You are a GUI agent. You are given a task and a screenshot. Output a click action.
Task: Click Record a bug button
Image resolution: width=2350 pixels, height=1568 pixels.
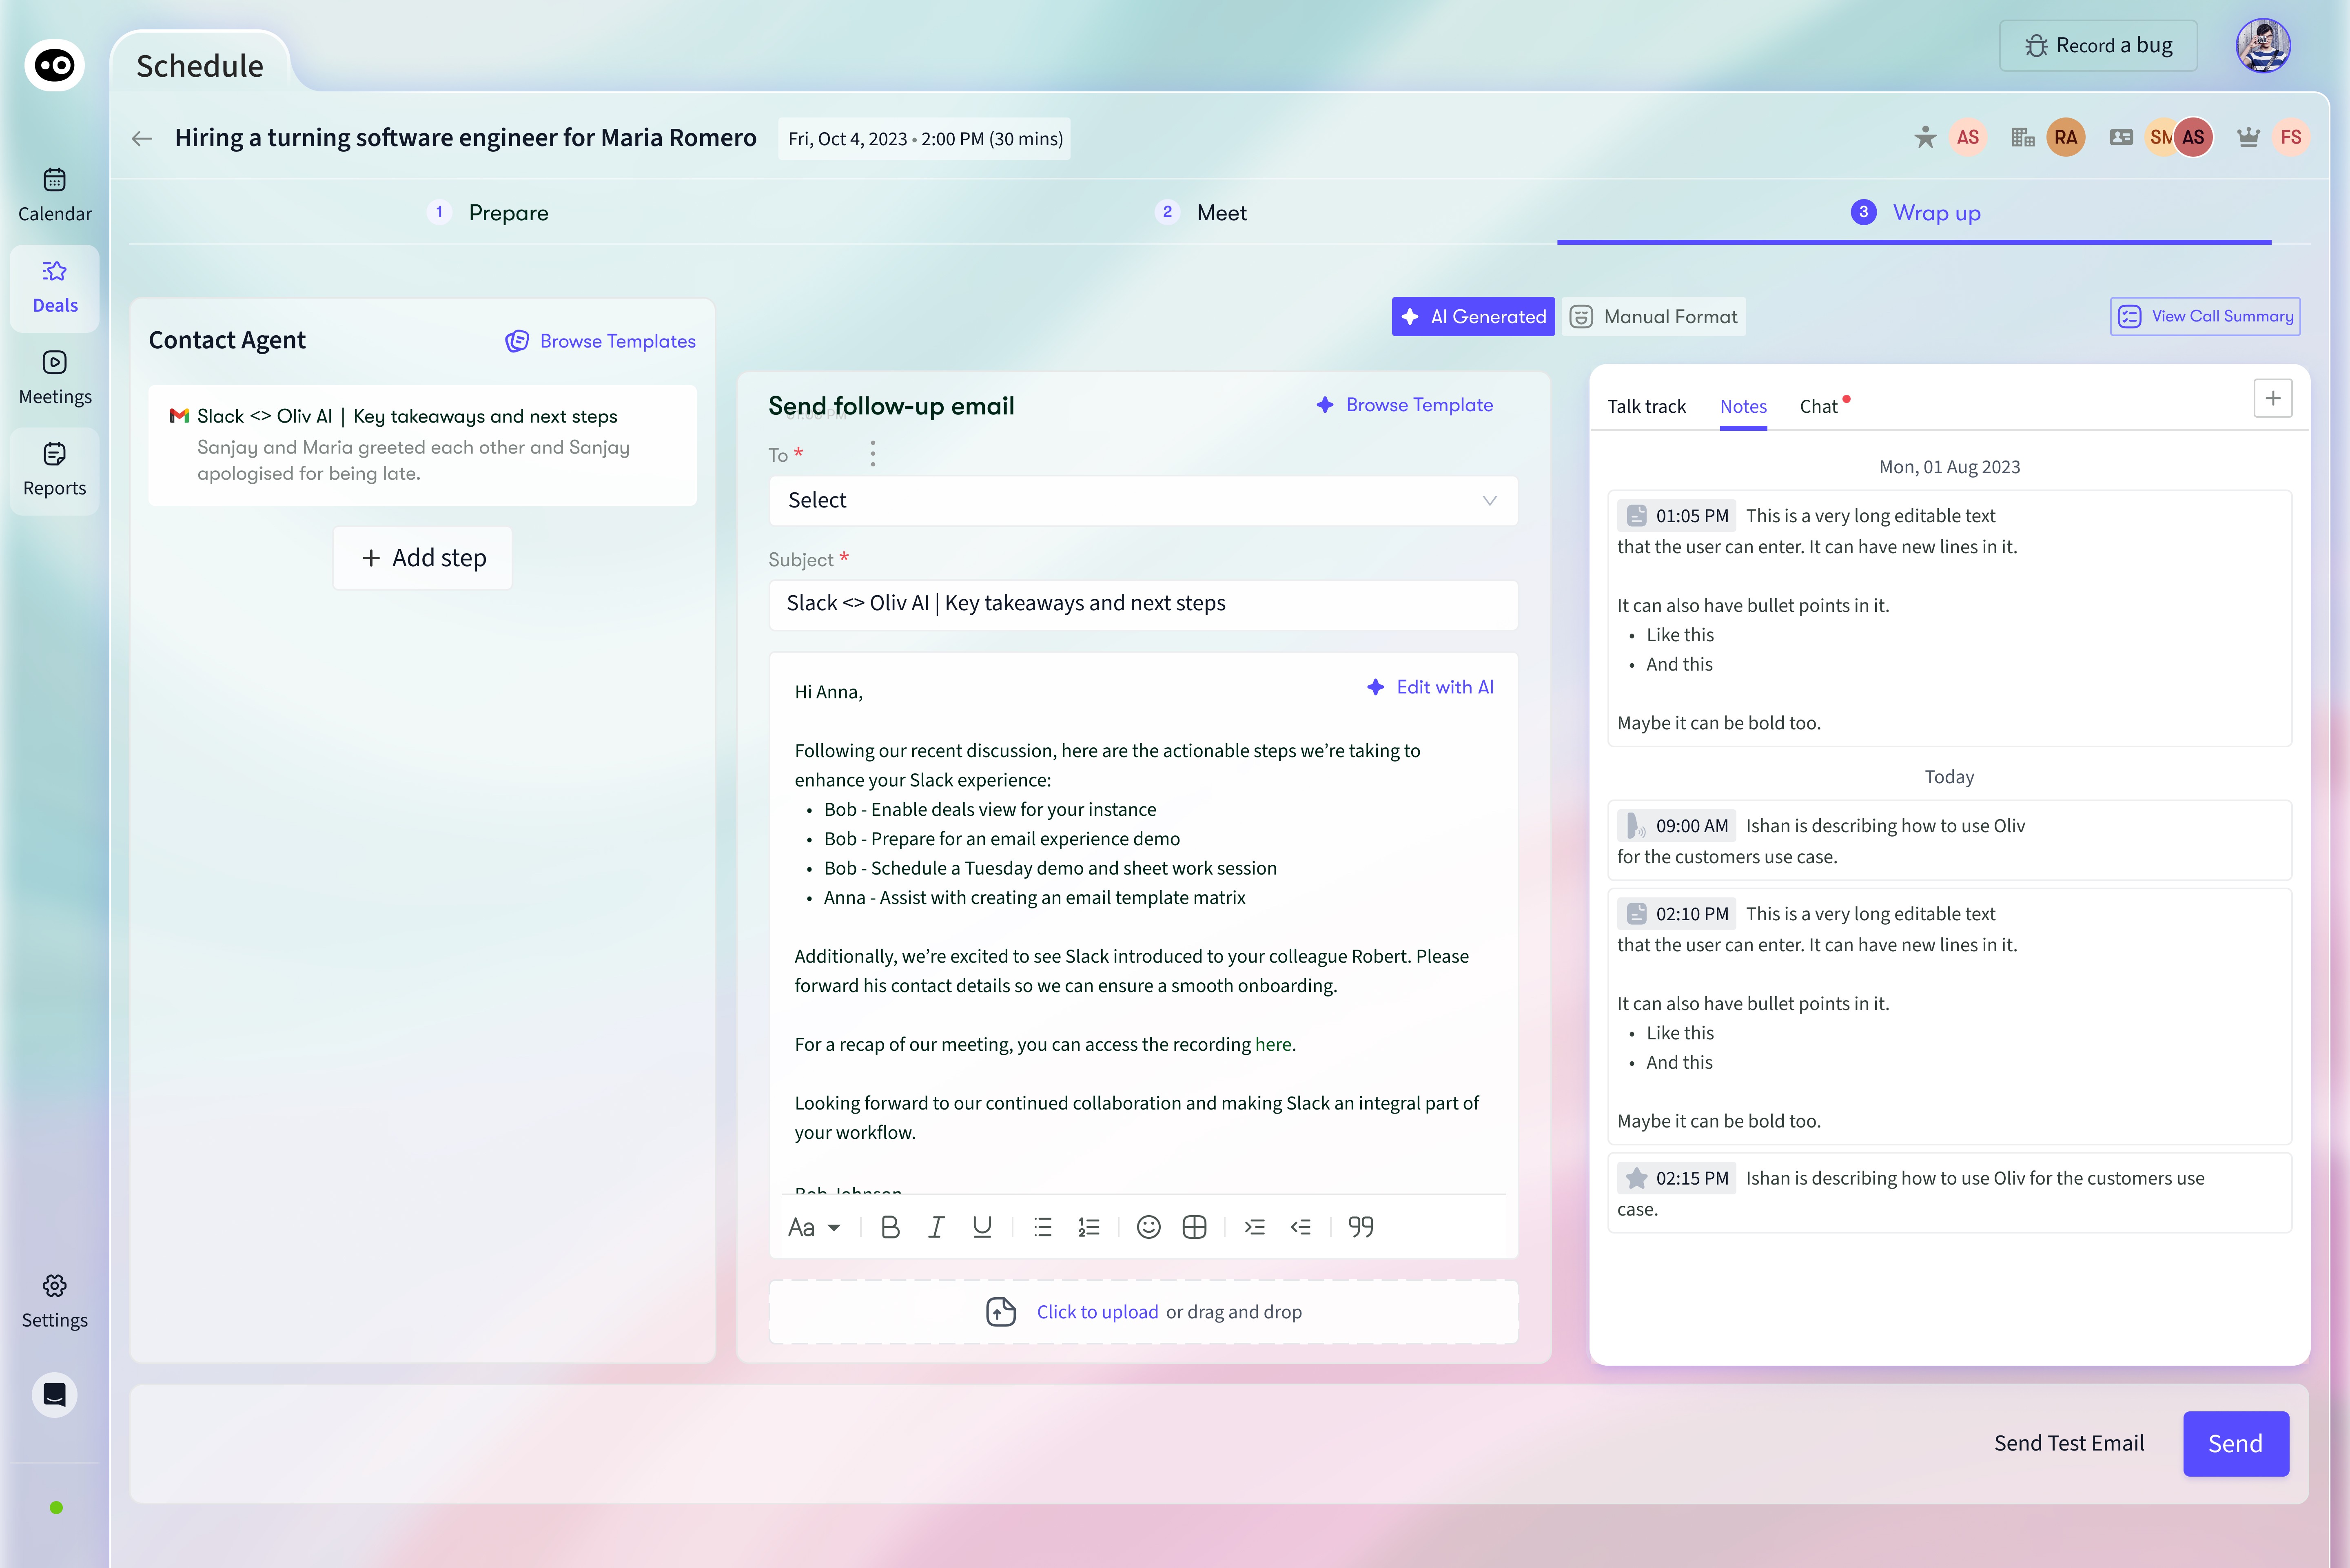coord(2098,46)
